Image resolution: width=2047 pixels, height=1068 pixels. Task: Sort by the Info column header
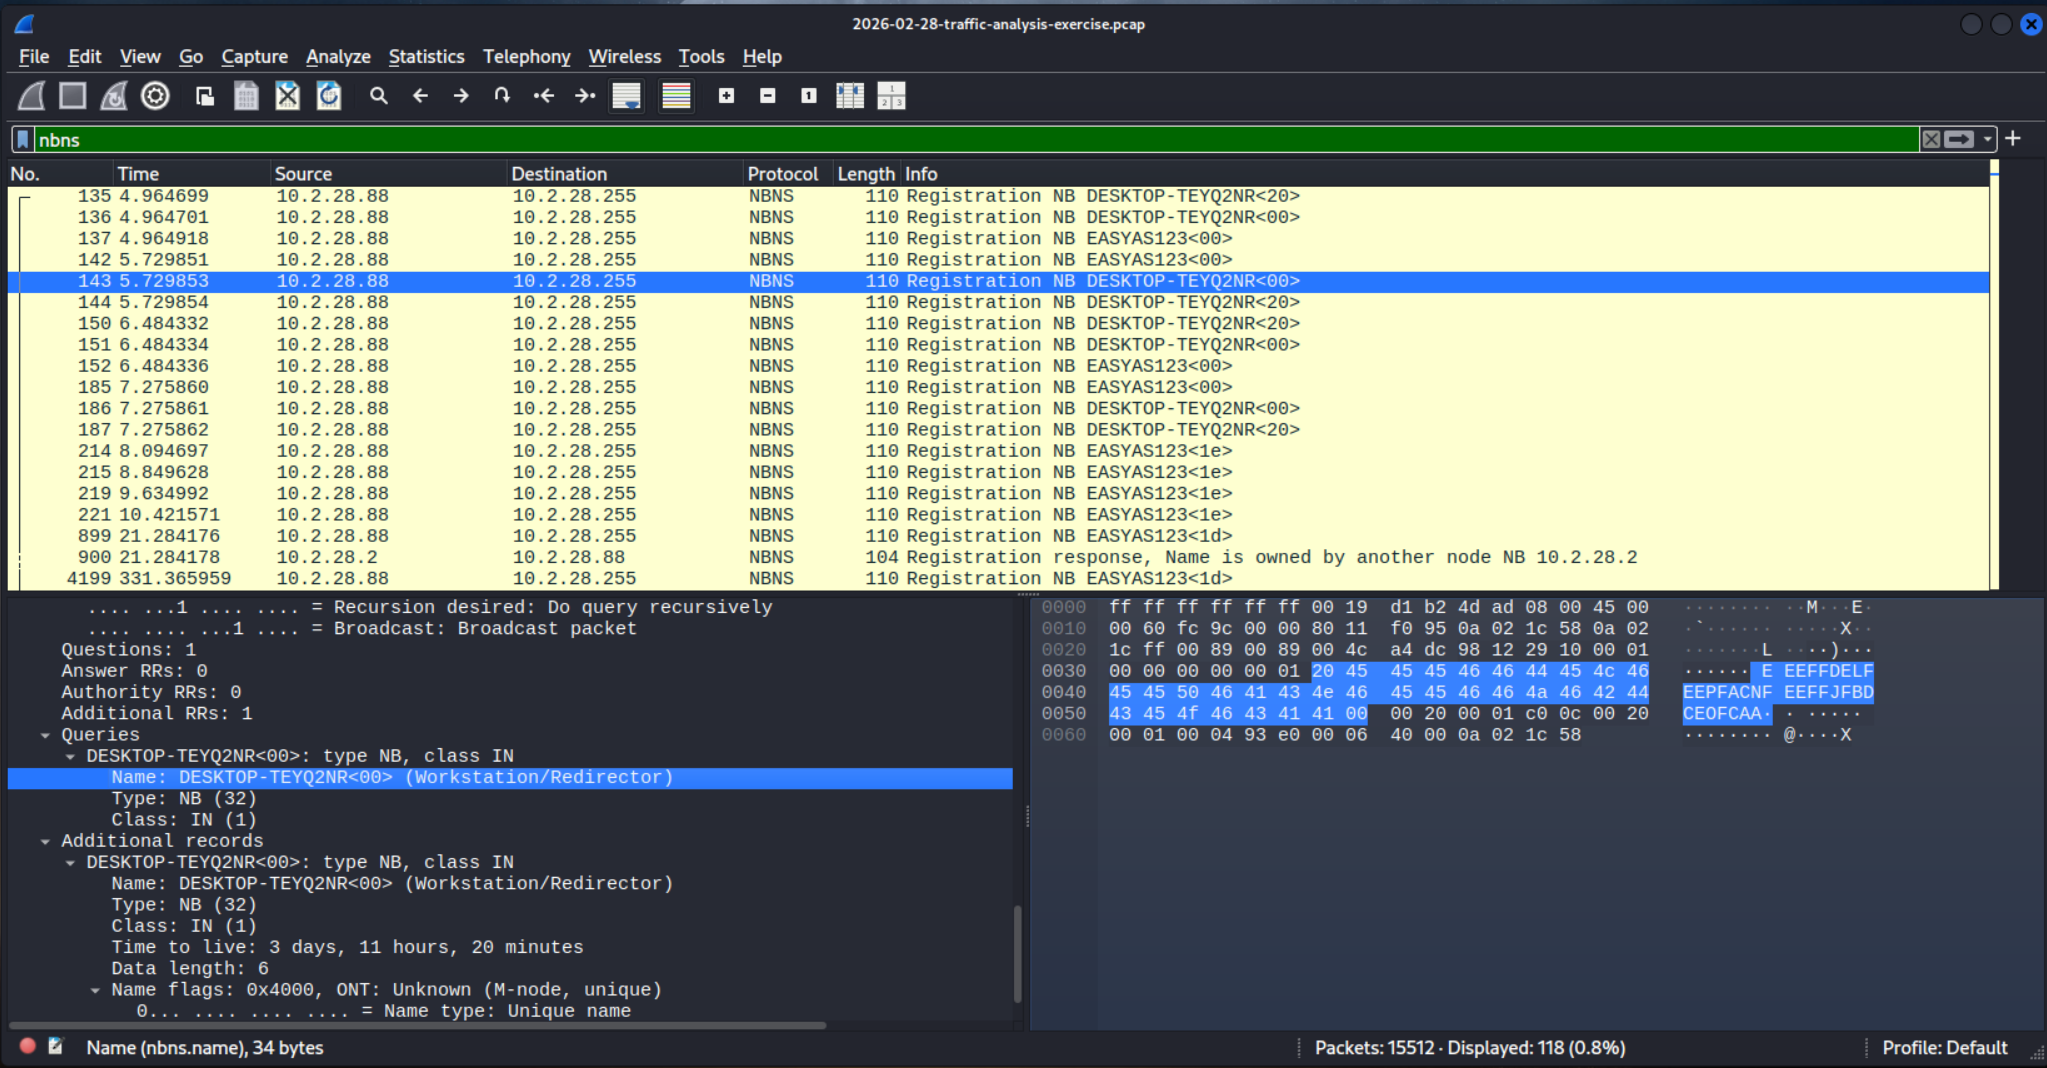tap(1445, 174)
